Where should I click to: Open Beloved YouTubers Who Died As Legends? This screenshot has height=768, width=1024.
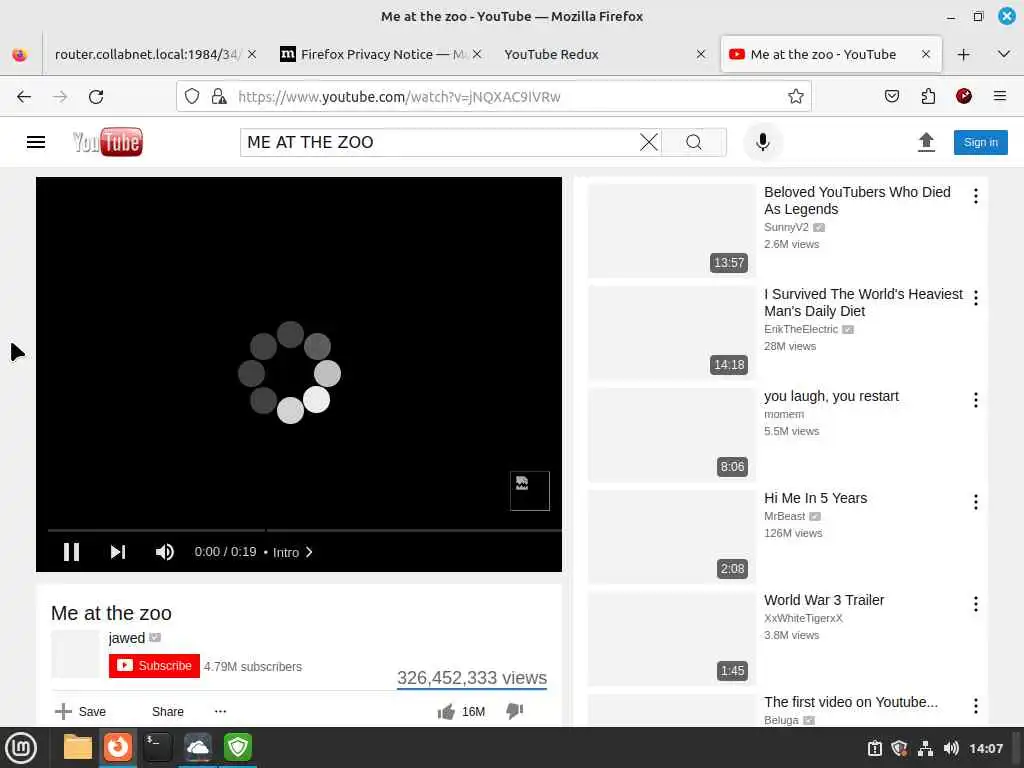pyautogui.click(x=857, y=200)
